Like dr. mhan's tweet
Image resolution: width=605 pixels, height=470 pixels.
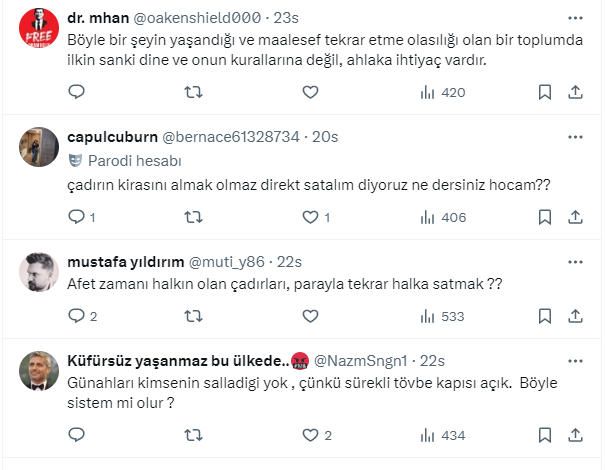pyautogui.click(x=310, y=92)
